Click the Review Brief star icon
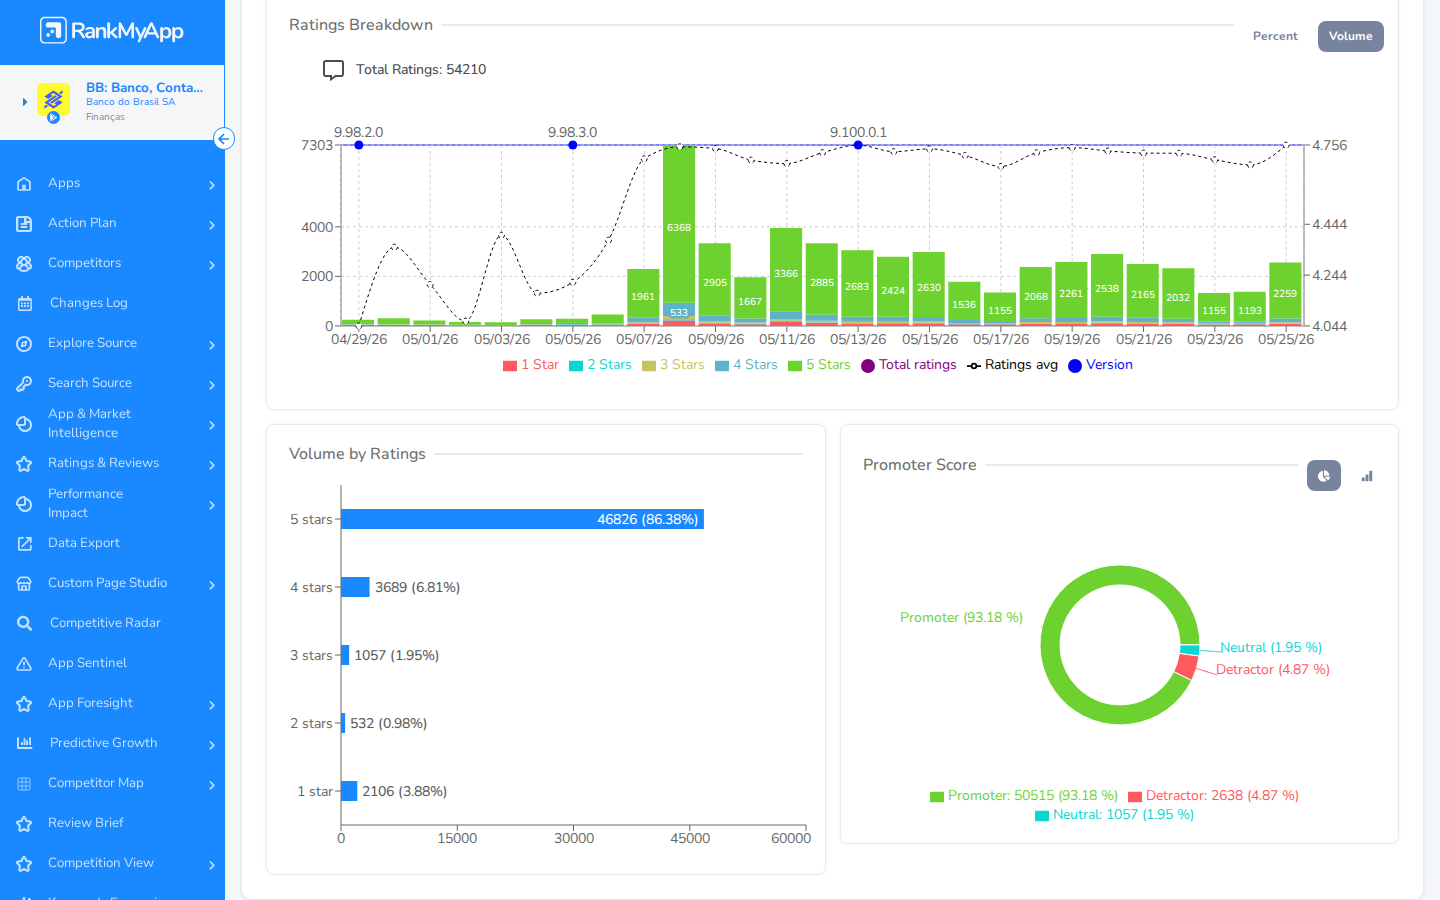 pos(24,824)
